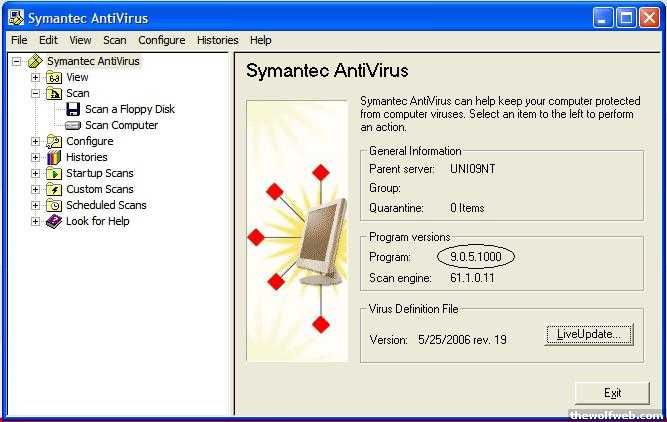Open the Histories menu

click(217, 40)
